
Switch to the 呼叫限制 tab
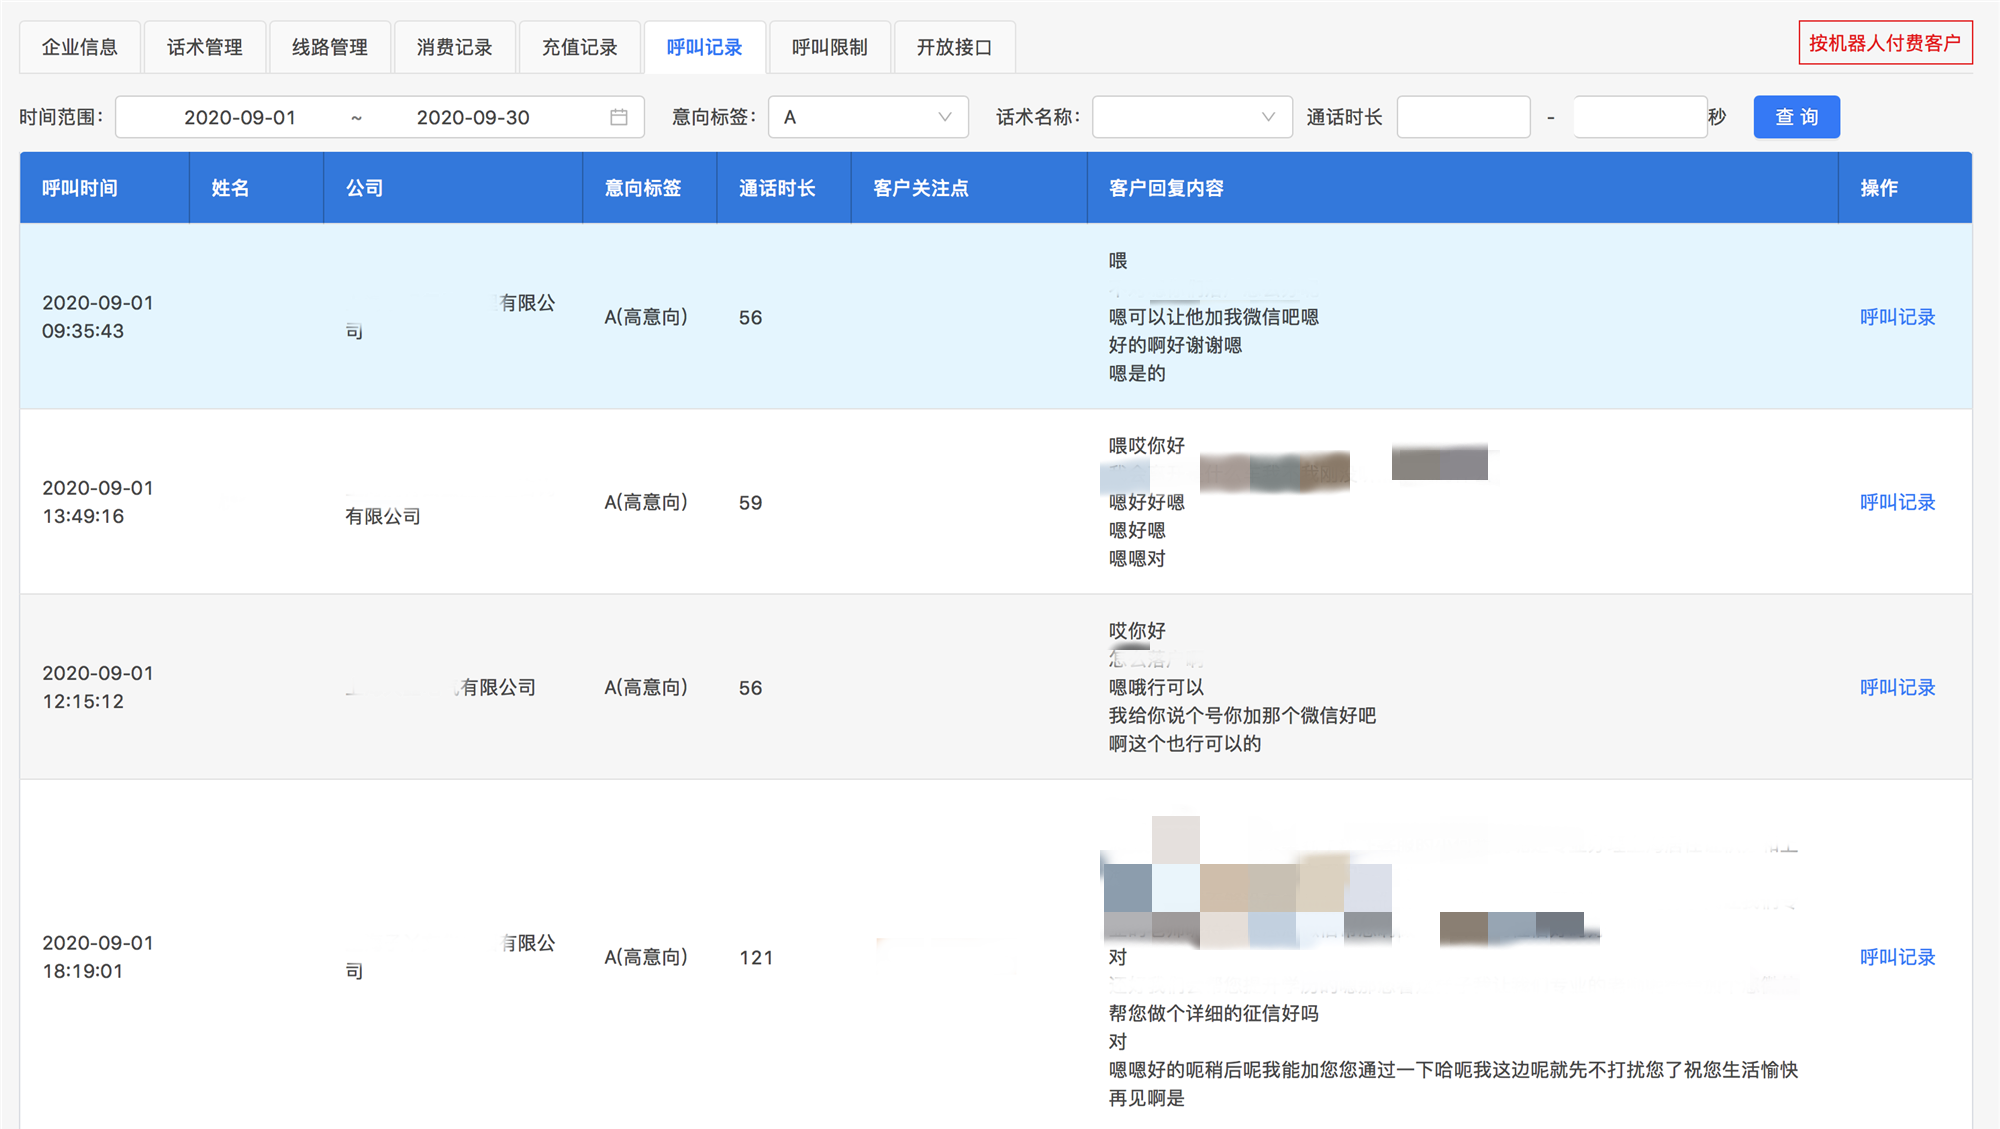tap(830, 47)
